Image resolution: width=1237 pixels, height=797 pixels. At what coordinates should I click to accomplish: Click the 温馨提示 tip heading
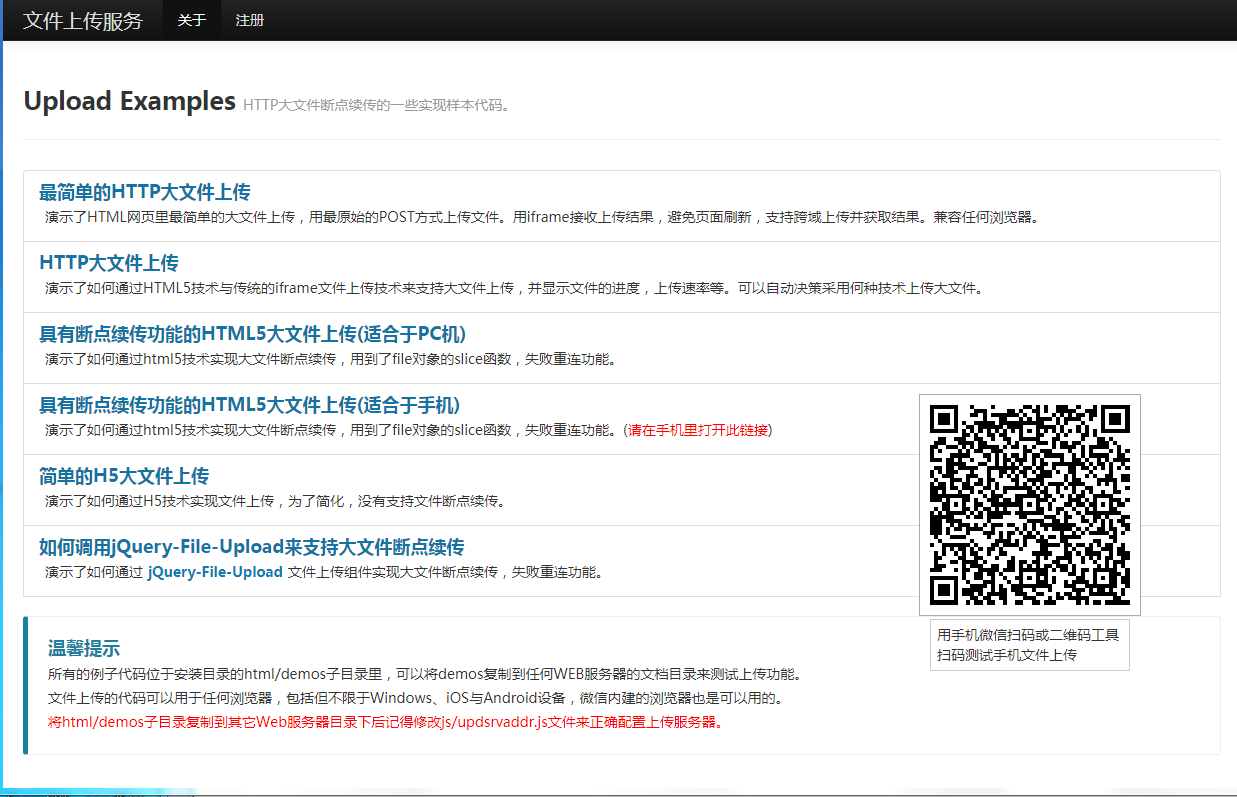[84, 648]
